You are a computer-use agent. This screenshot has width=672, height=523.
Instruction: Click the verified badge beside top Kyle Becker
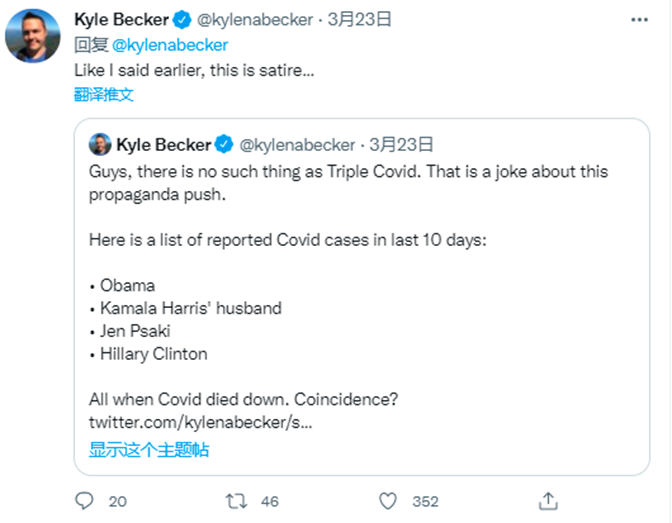(181, 19)
